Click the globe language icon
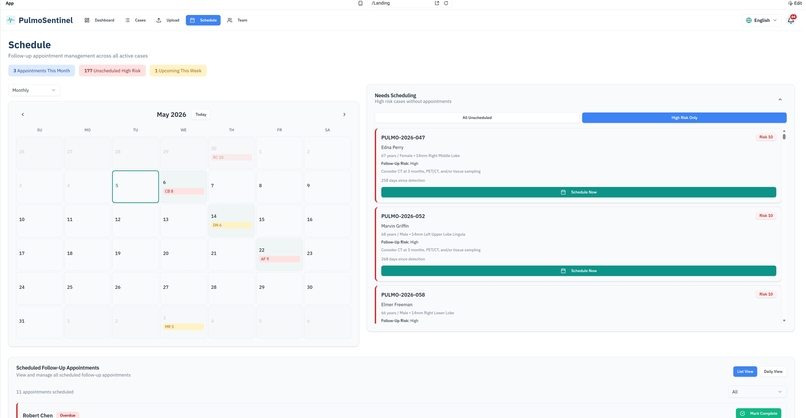The height and width of the screenshot is (418, 806). pos(748,20)
